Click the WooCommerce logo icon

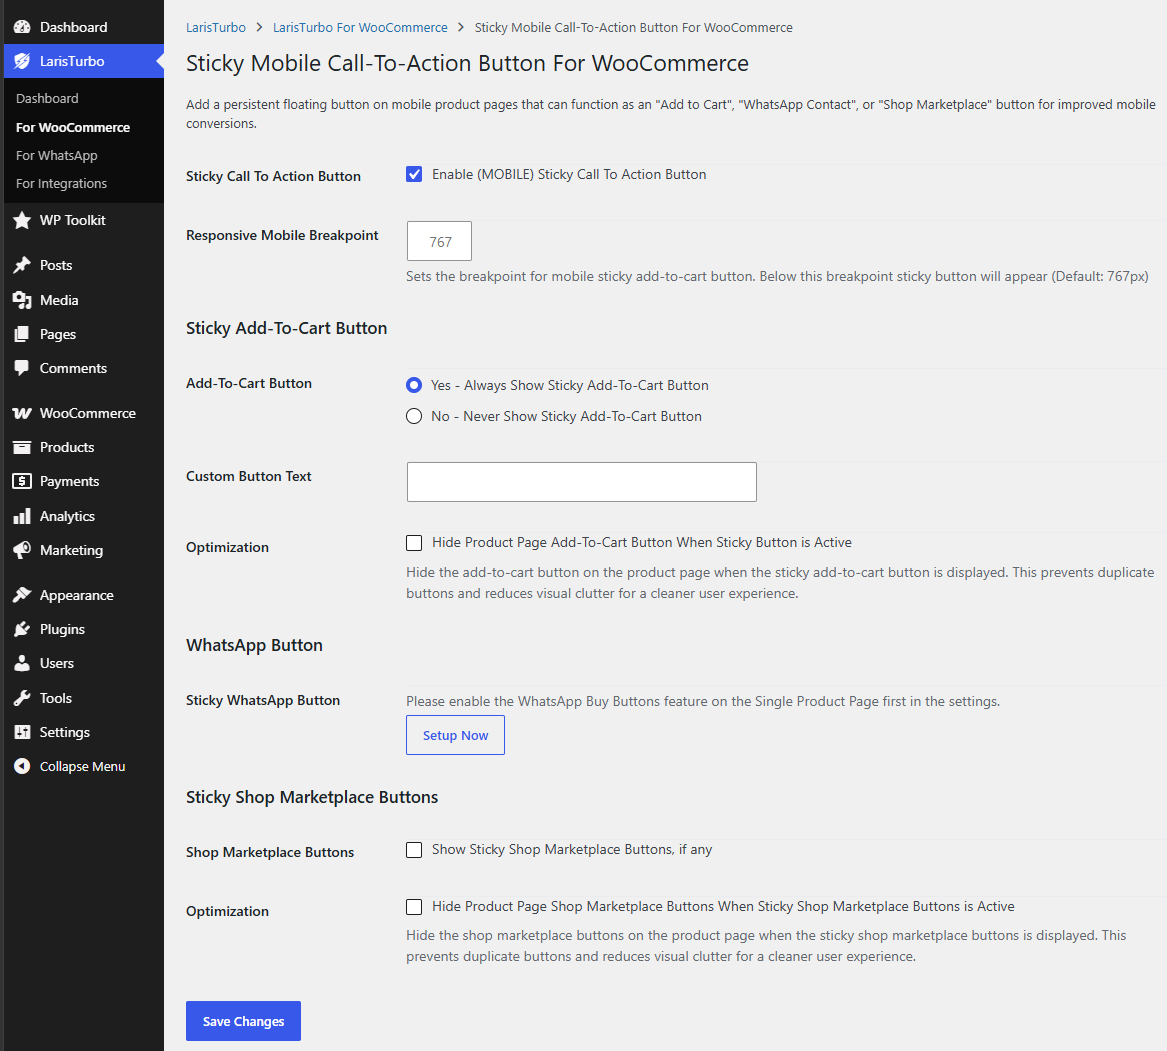coord(22,413)
